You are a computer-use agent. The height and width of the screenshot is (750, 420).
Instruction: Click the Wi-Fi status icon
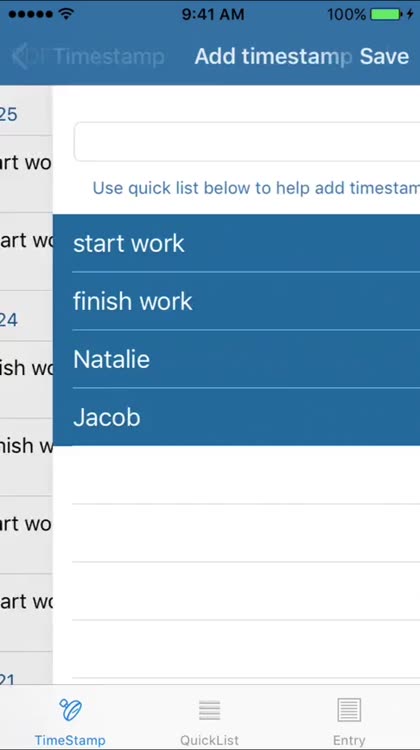pyautogui.click(x=66, y=14)
